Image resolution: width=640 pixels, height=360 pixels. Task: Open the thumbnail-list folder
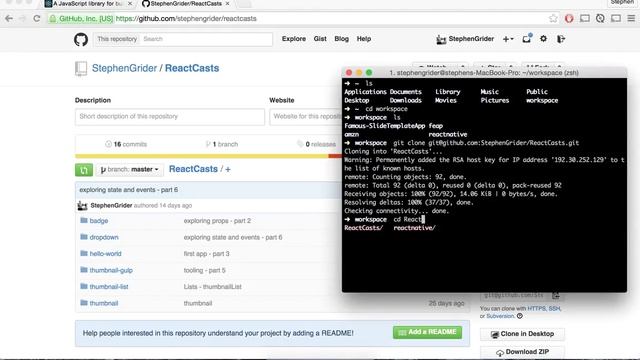(109, 287)
